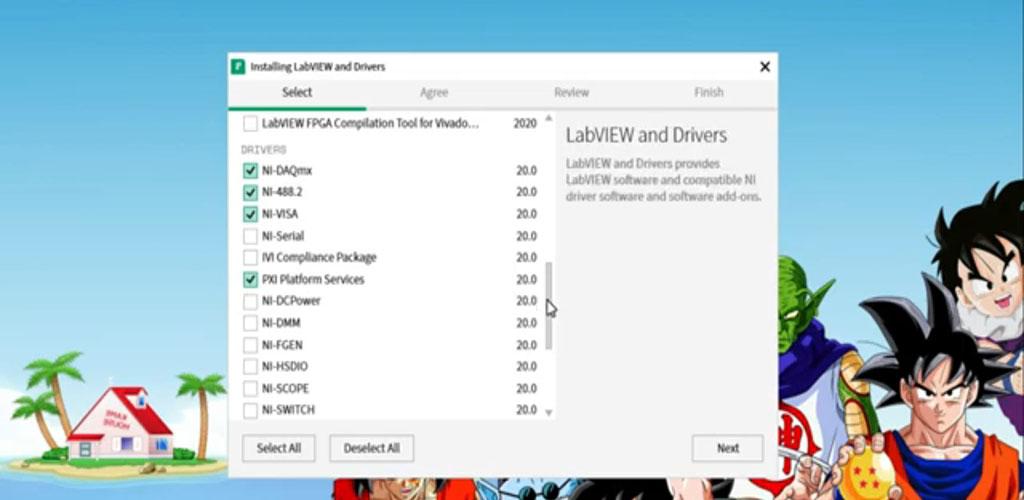Click the Deselect All button
The width and height of the screenshot is (1024, 500).
(x=372, y=448)
